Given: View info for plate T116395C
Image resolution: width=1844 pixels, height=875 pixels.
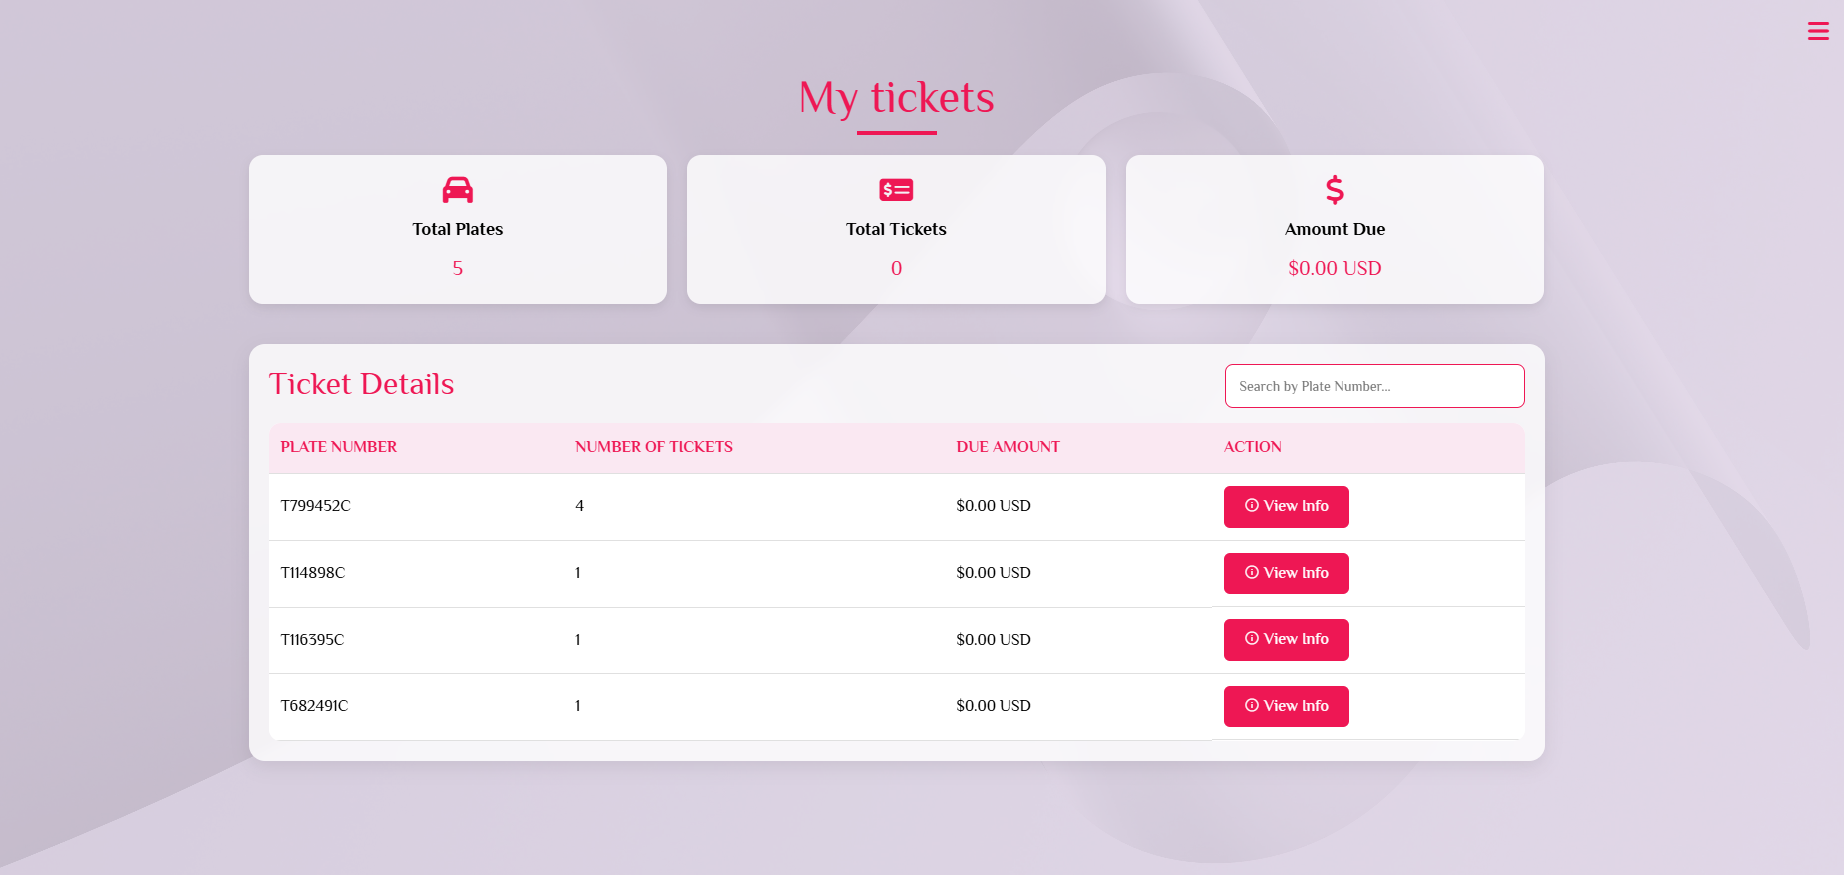Looking at the screenshot, I should coord(1286,639).
